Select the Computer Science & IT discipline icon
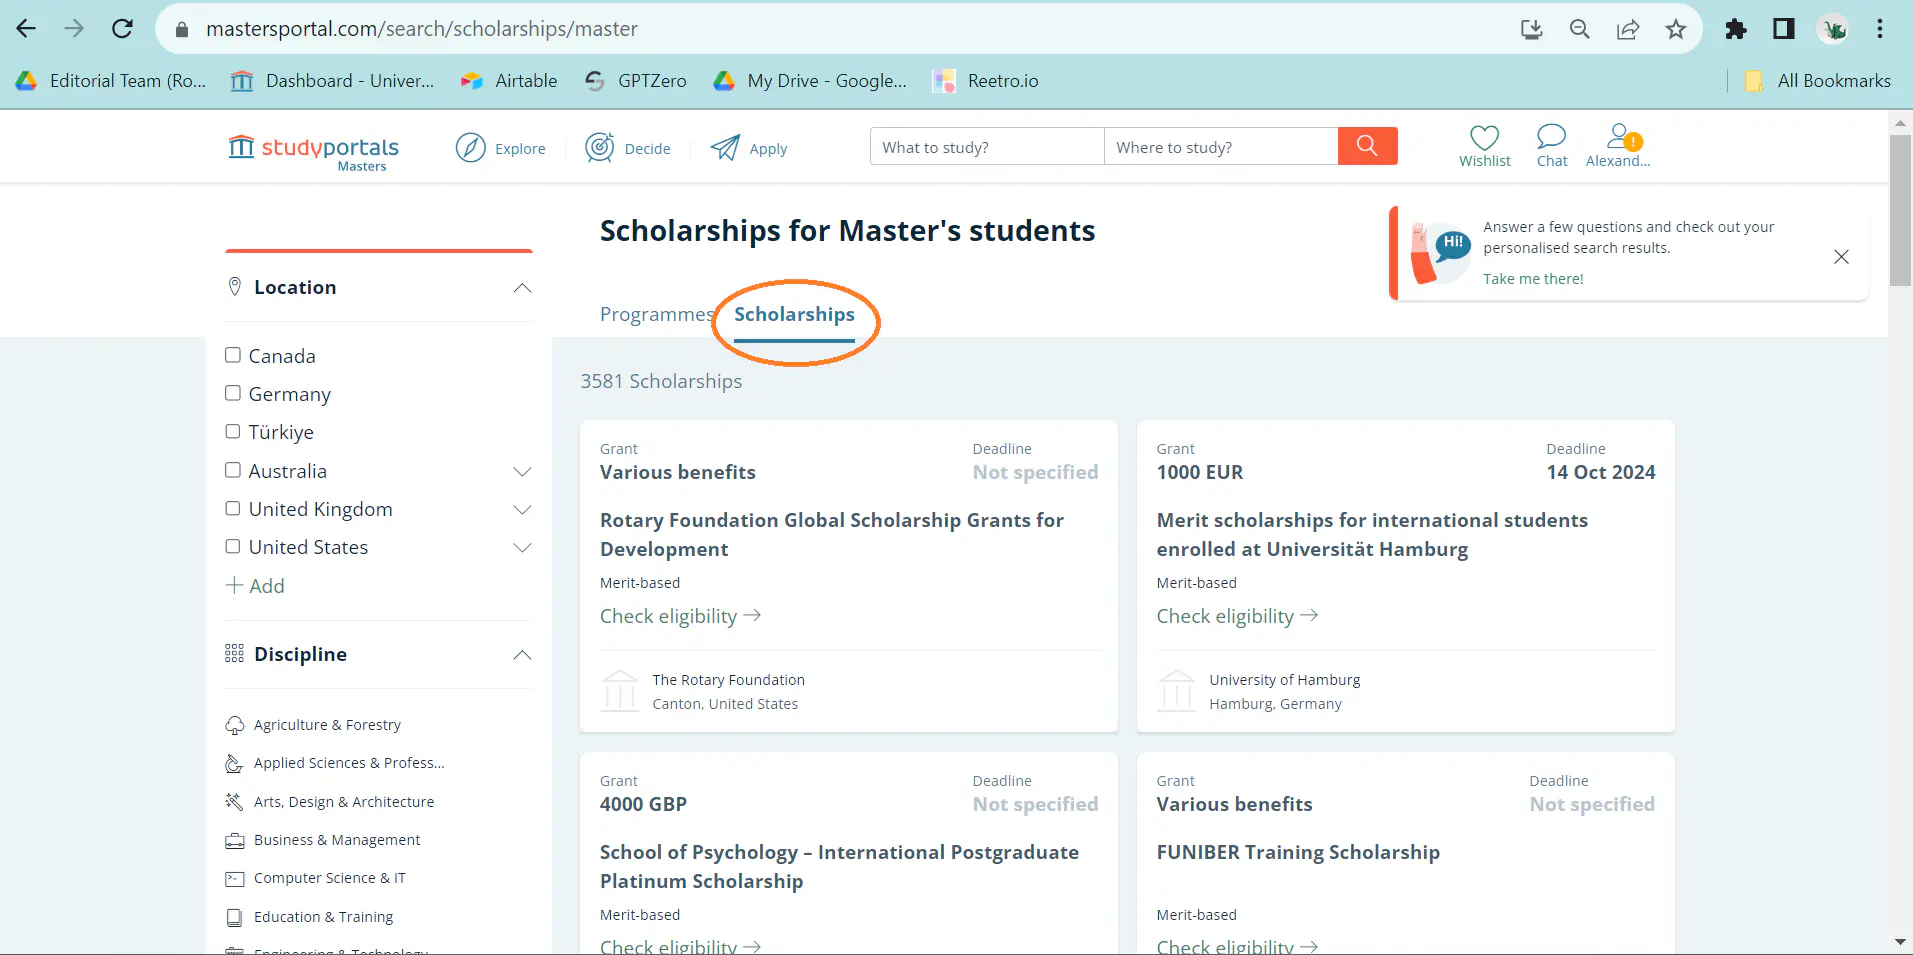The width and height of the screenshot is (1913, 955). (234, 878)
